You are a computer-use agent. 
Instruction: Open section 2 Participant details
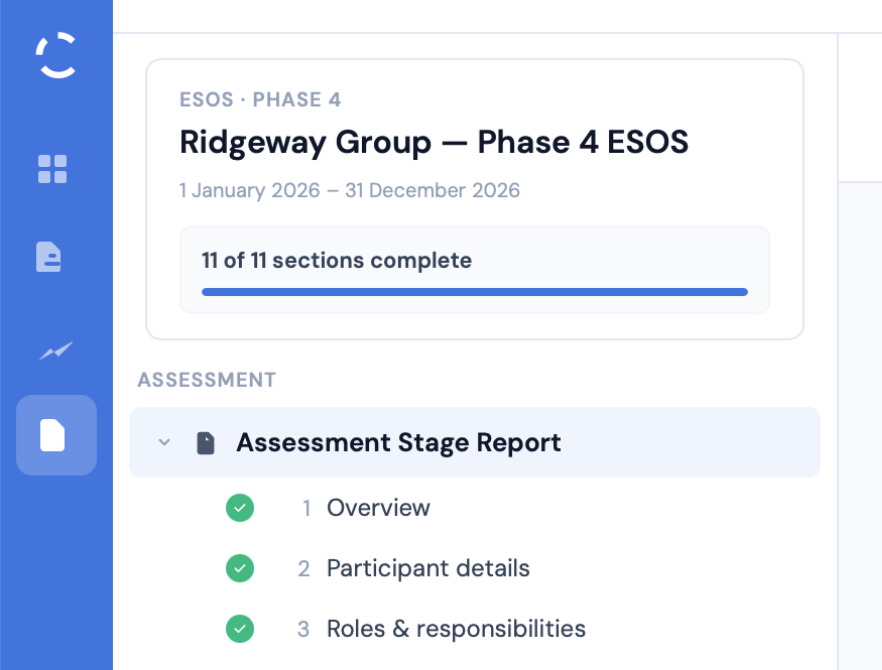428,568
